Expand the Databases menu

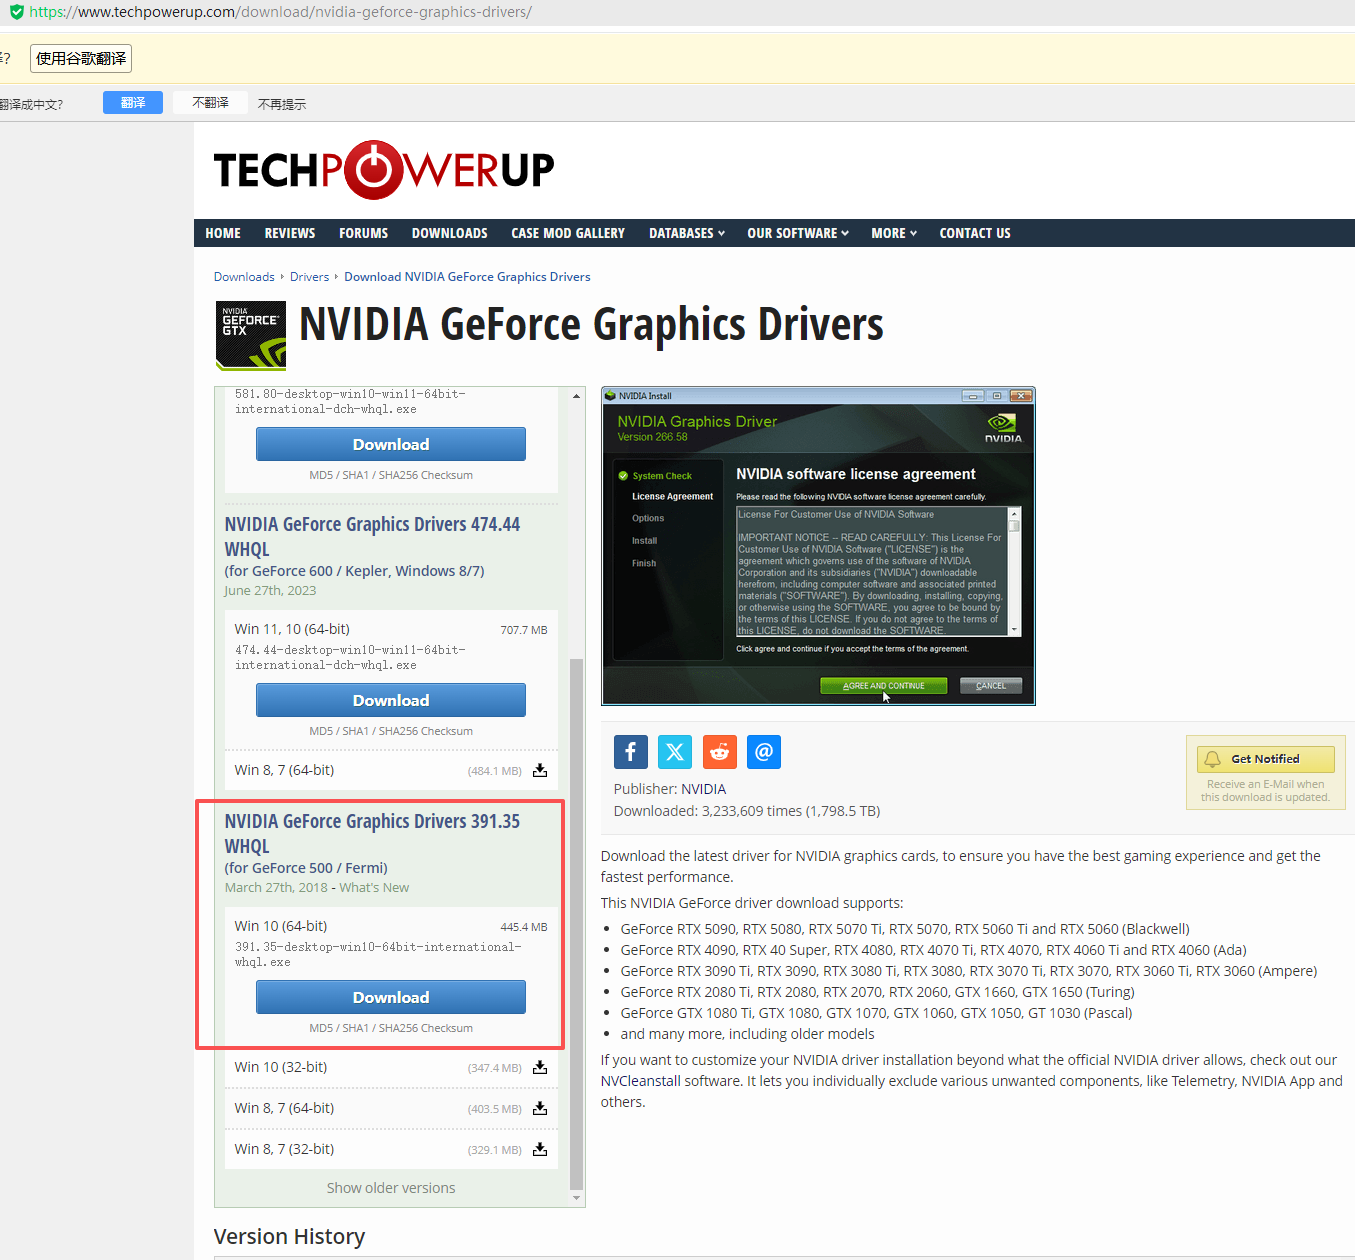pos(686,233)
